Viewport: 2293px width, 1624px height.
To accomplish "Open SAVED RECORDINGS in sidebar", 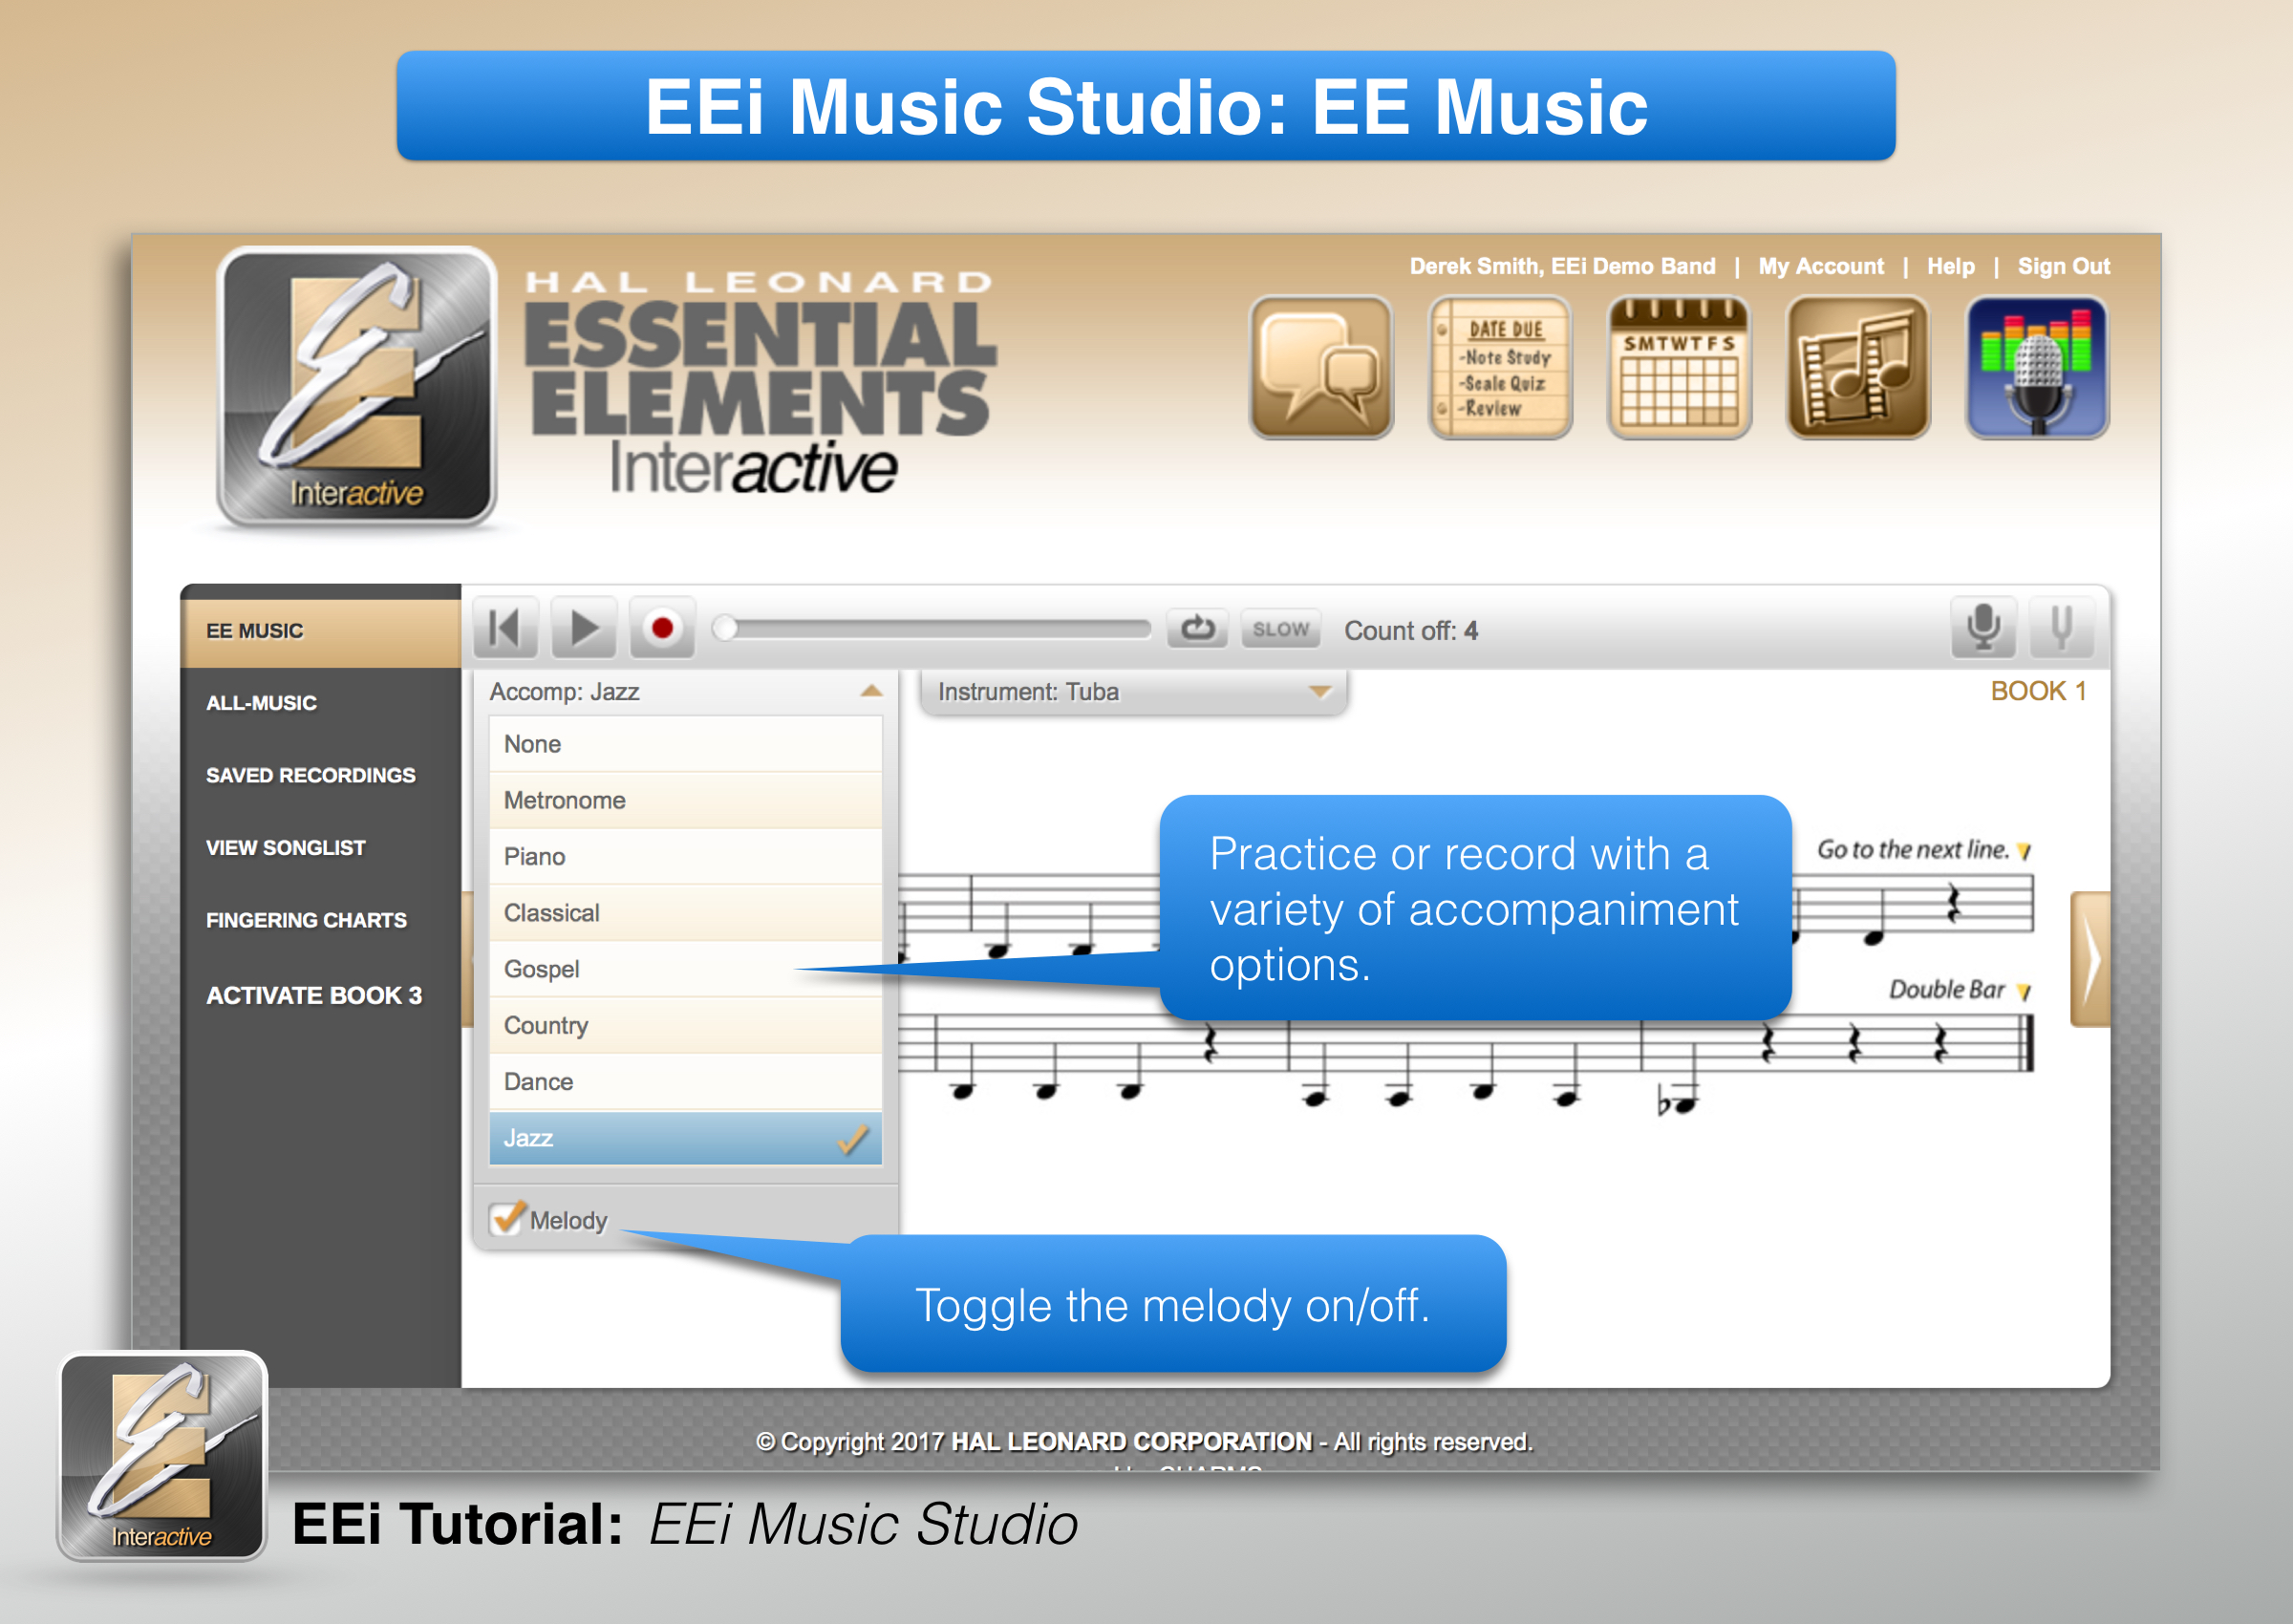I will click(311, 775).
